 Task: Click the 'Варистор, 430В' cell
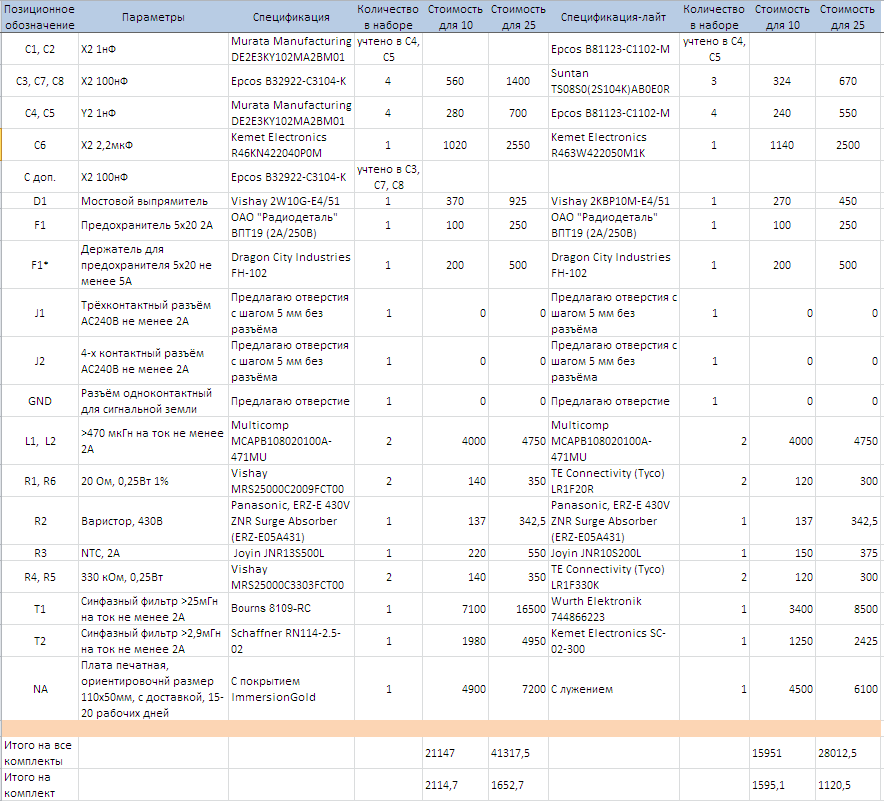(153, 521)
